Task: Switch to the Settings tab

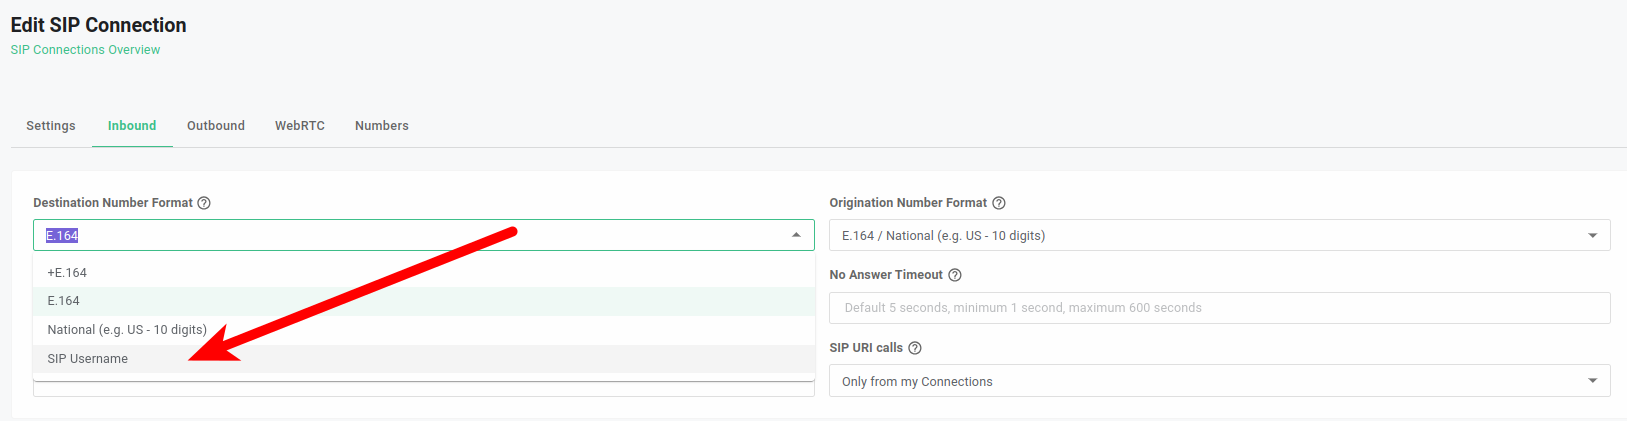Action: 51,126
